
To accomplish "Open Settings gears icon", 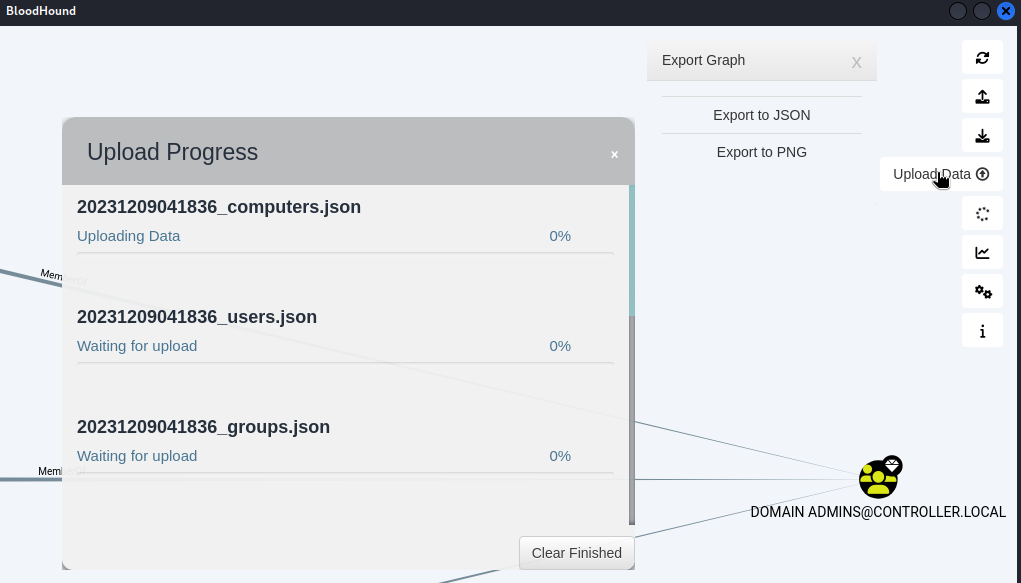I will (x=982, y=292).
